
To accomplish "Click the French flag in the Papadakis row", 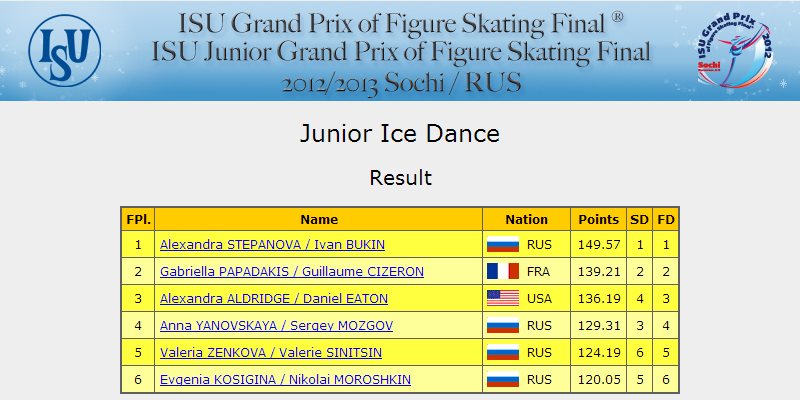I will [x=503, y=271].
